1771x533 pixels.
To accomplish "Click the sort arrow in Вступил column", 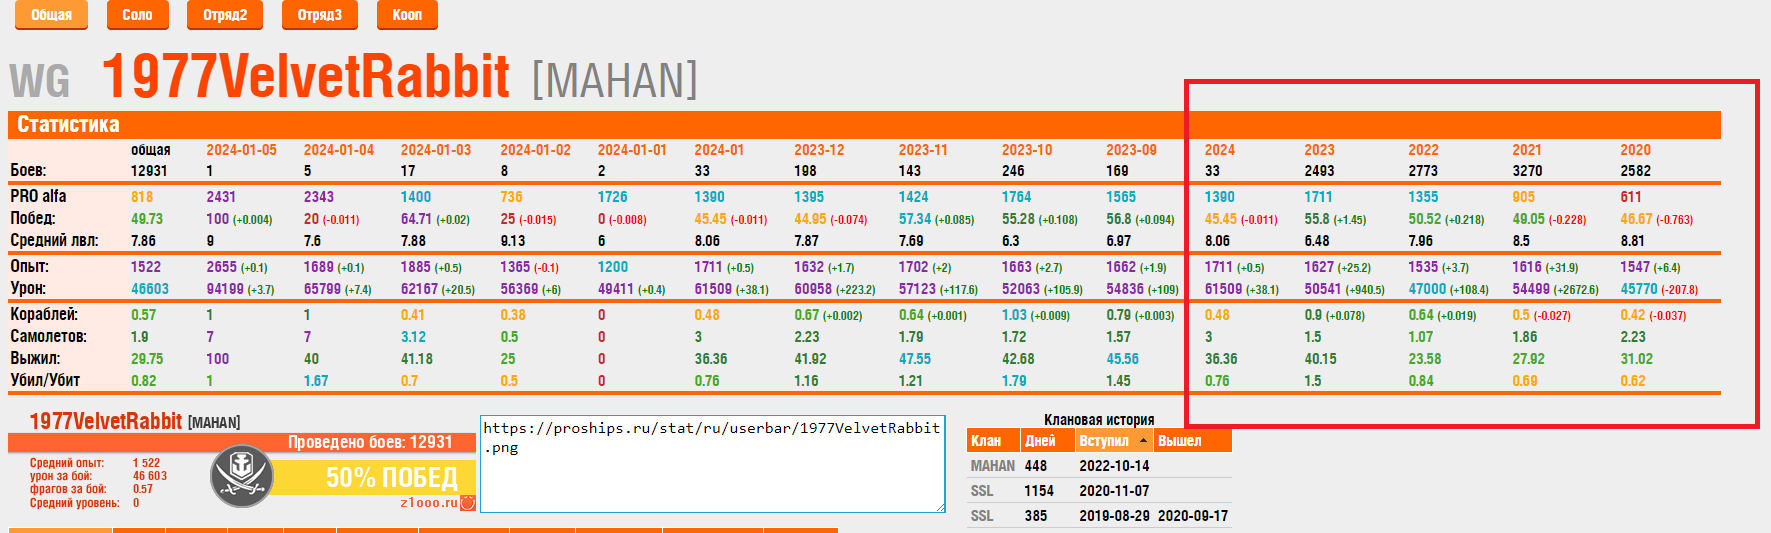I will coord(1144,441).
